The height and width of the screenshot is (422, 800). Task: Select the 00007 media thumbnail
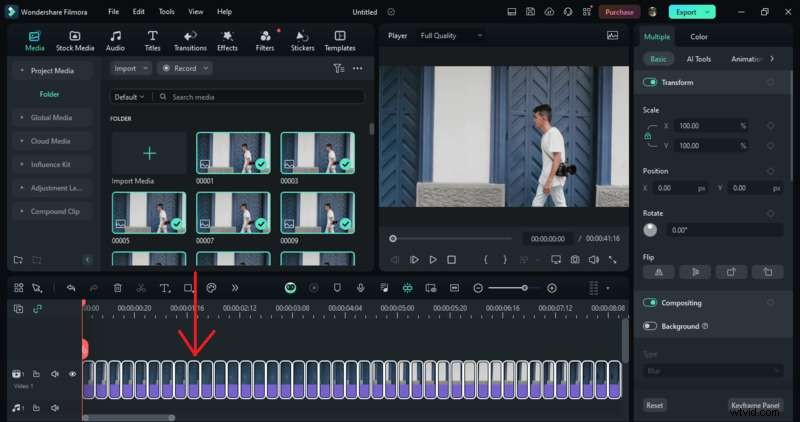pos(233,213)
